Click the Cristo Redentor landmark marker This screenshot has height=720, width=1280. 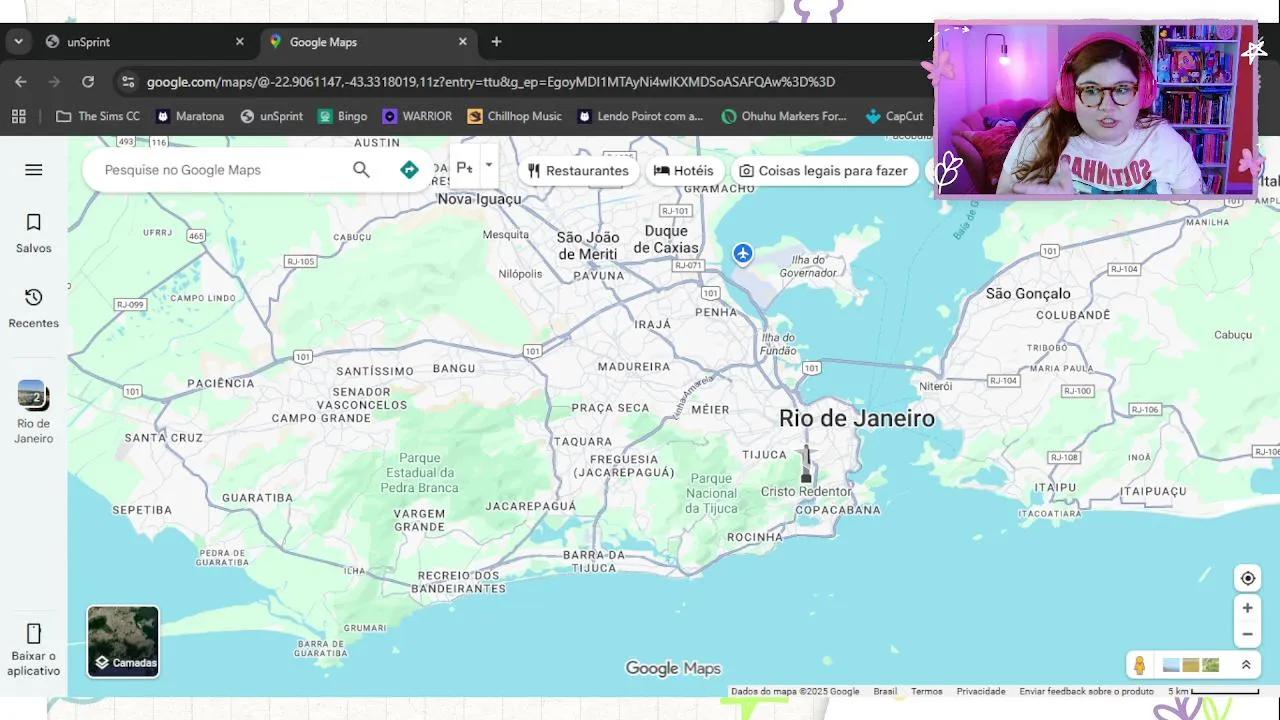point(806,466)
